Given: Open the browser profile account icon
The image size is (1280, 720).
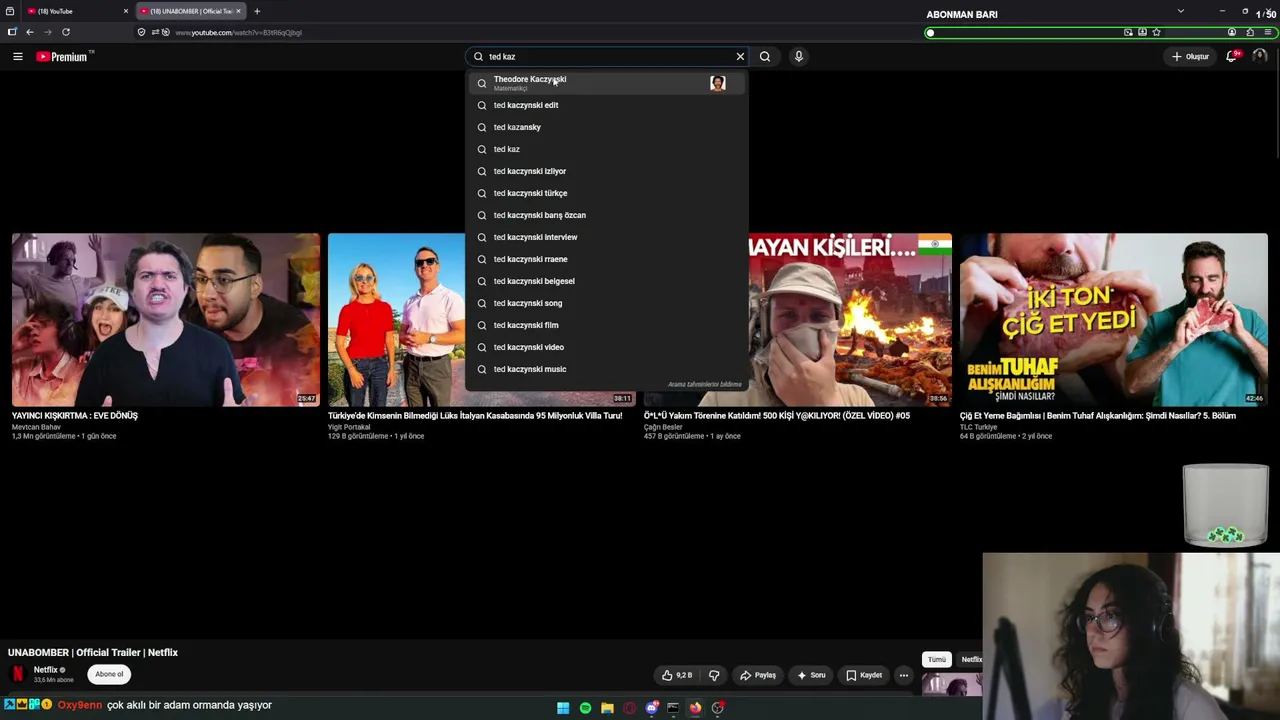Looking at the screenshot, I should coord(1232,32).
